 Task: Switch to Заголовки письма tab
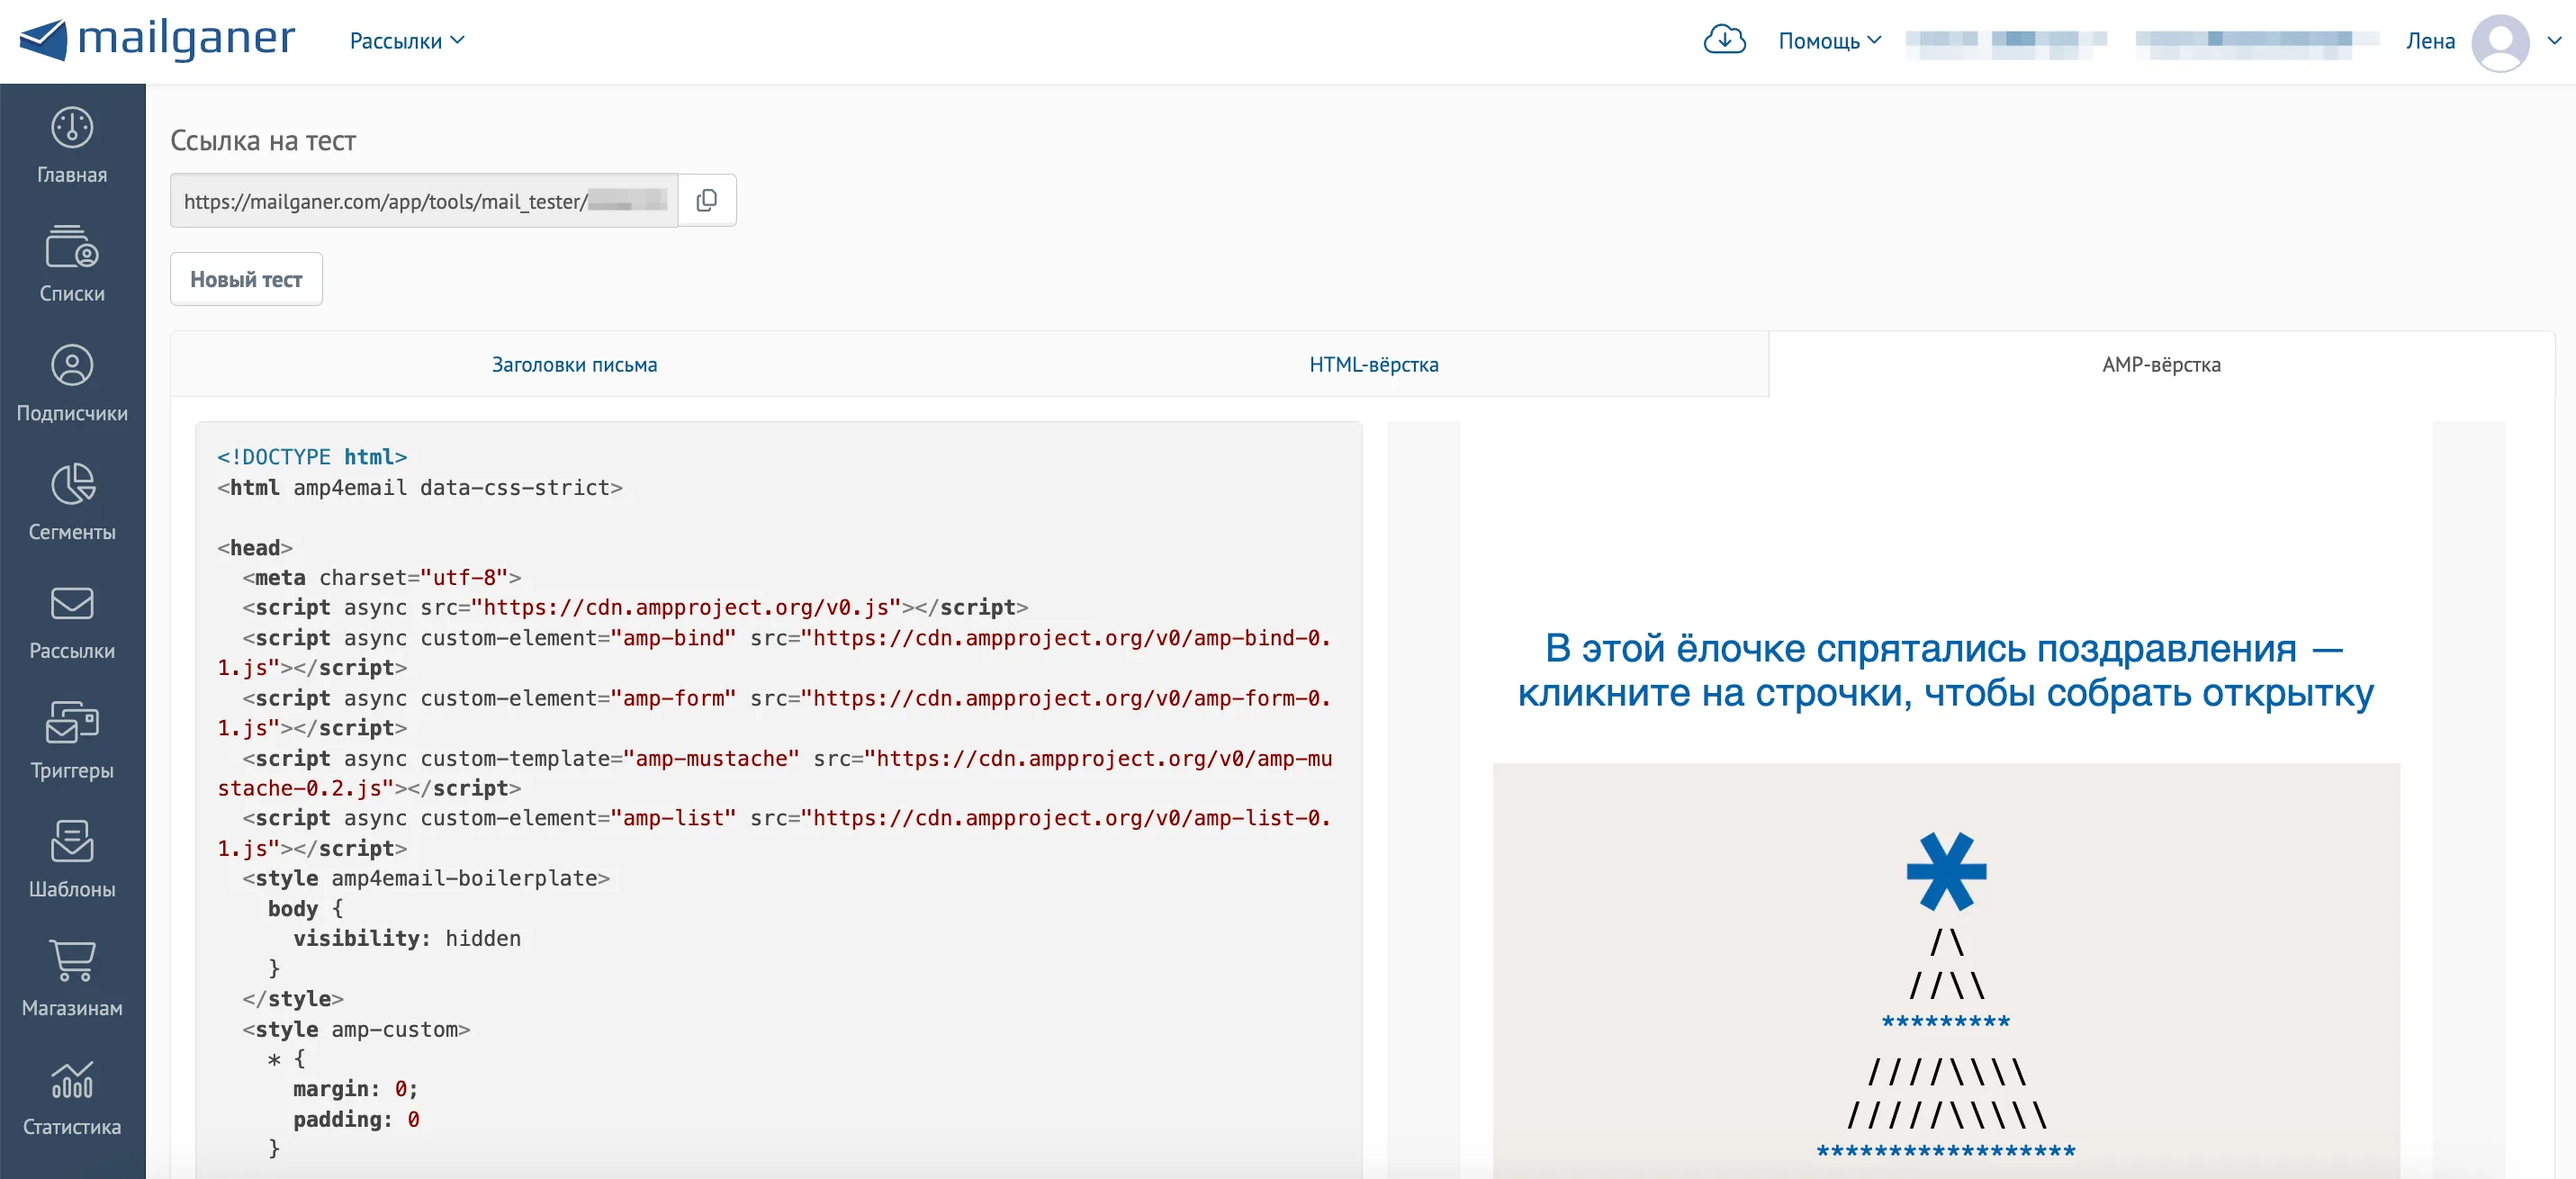click(574, 365)
